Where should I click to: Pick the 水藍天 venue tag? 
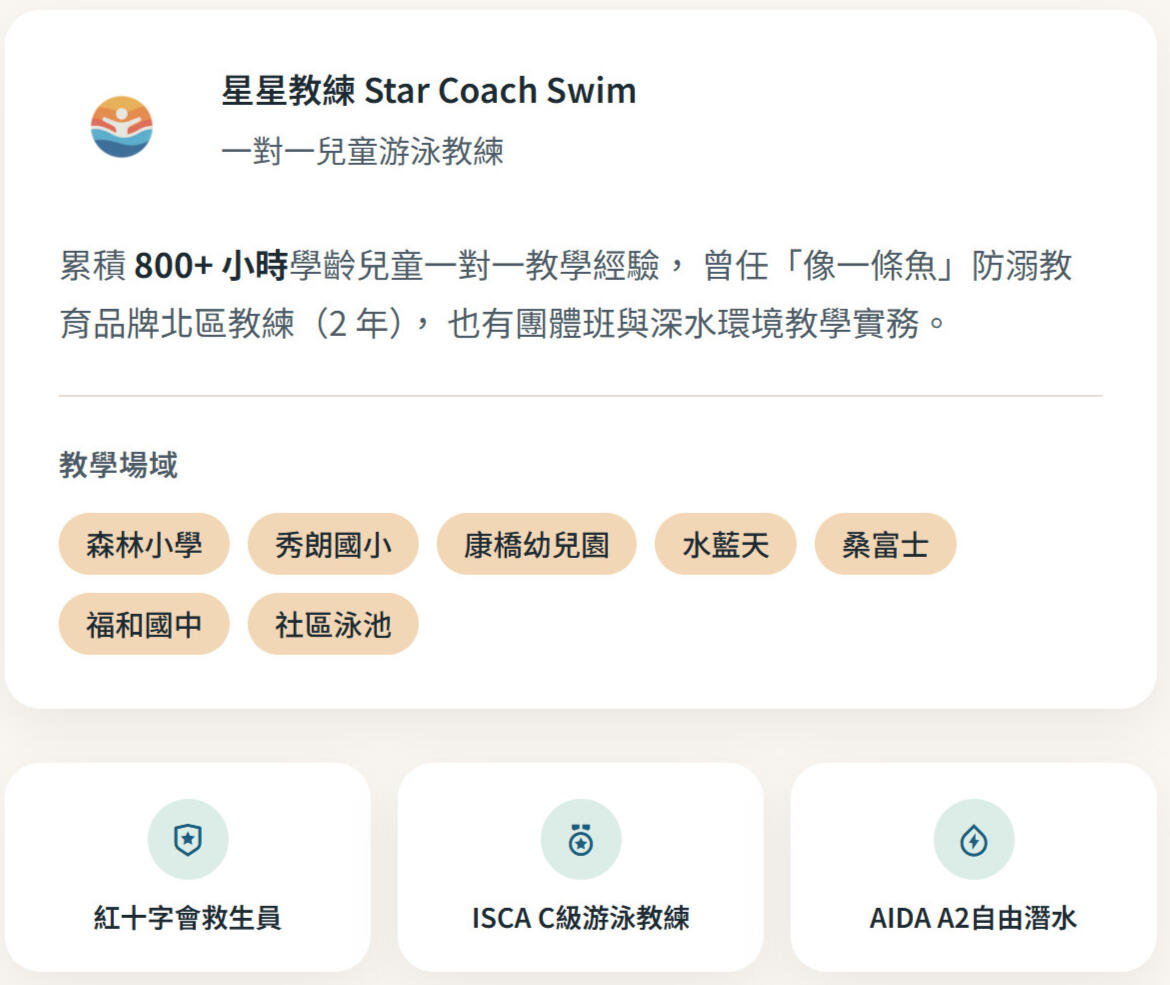tap(726, 545)
